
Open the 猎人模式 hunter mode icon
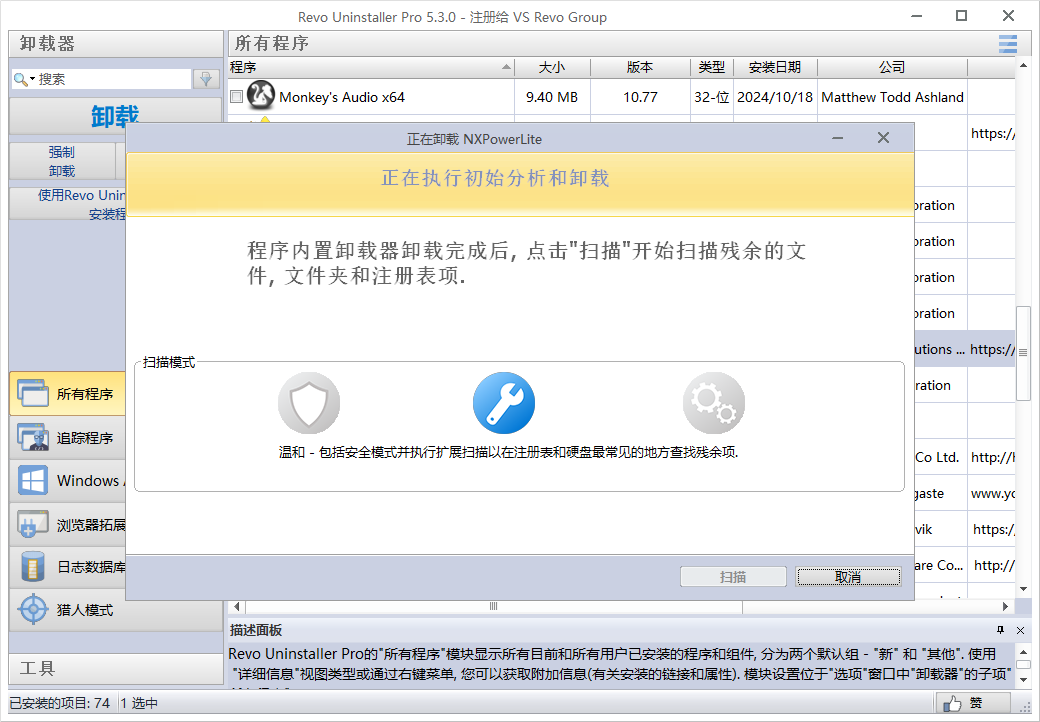(x=33, y=609)
